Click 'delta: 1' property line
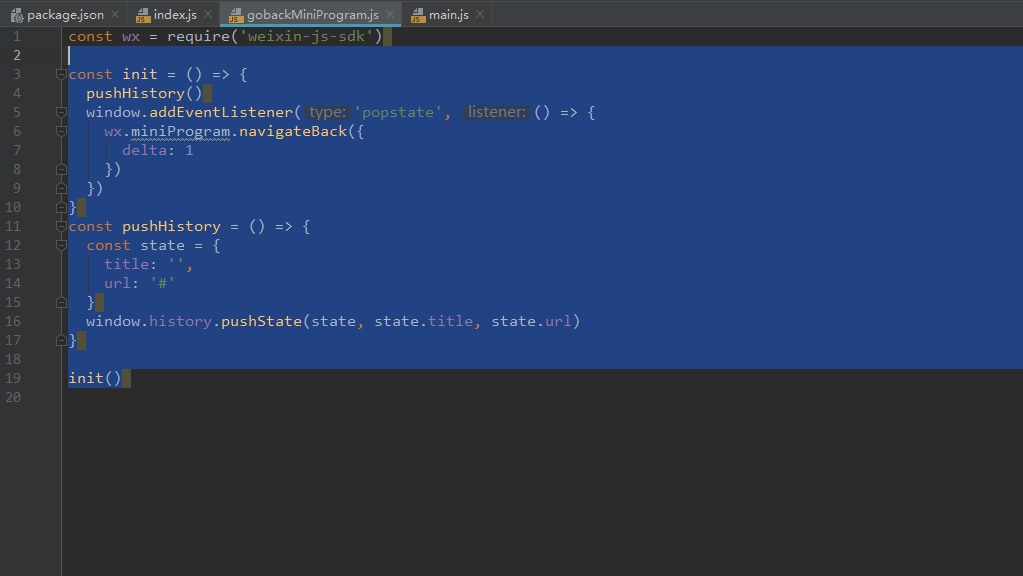This screenshot has width=1023, height=576. pyautogui.click(x=158, y=151)
